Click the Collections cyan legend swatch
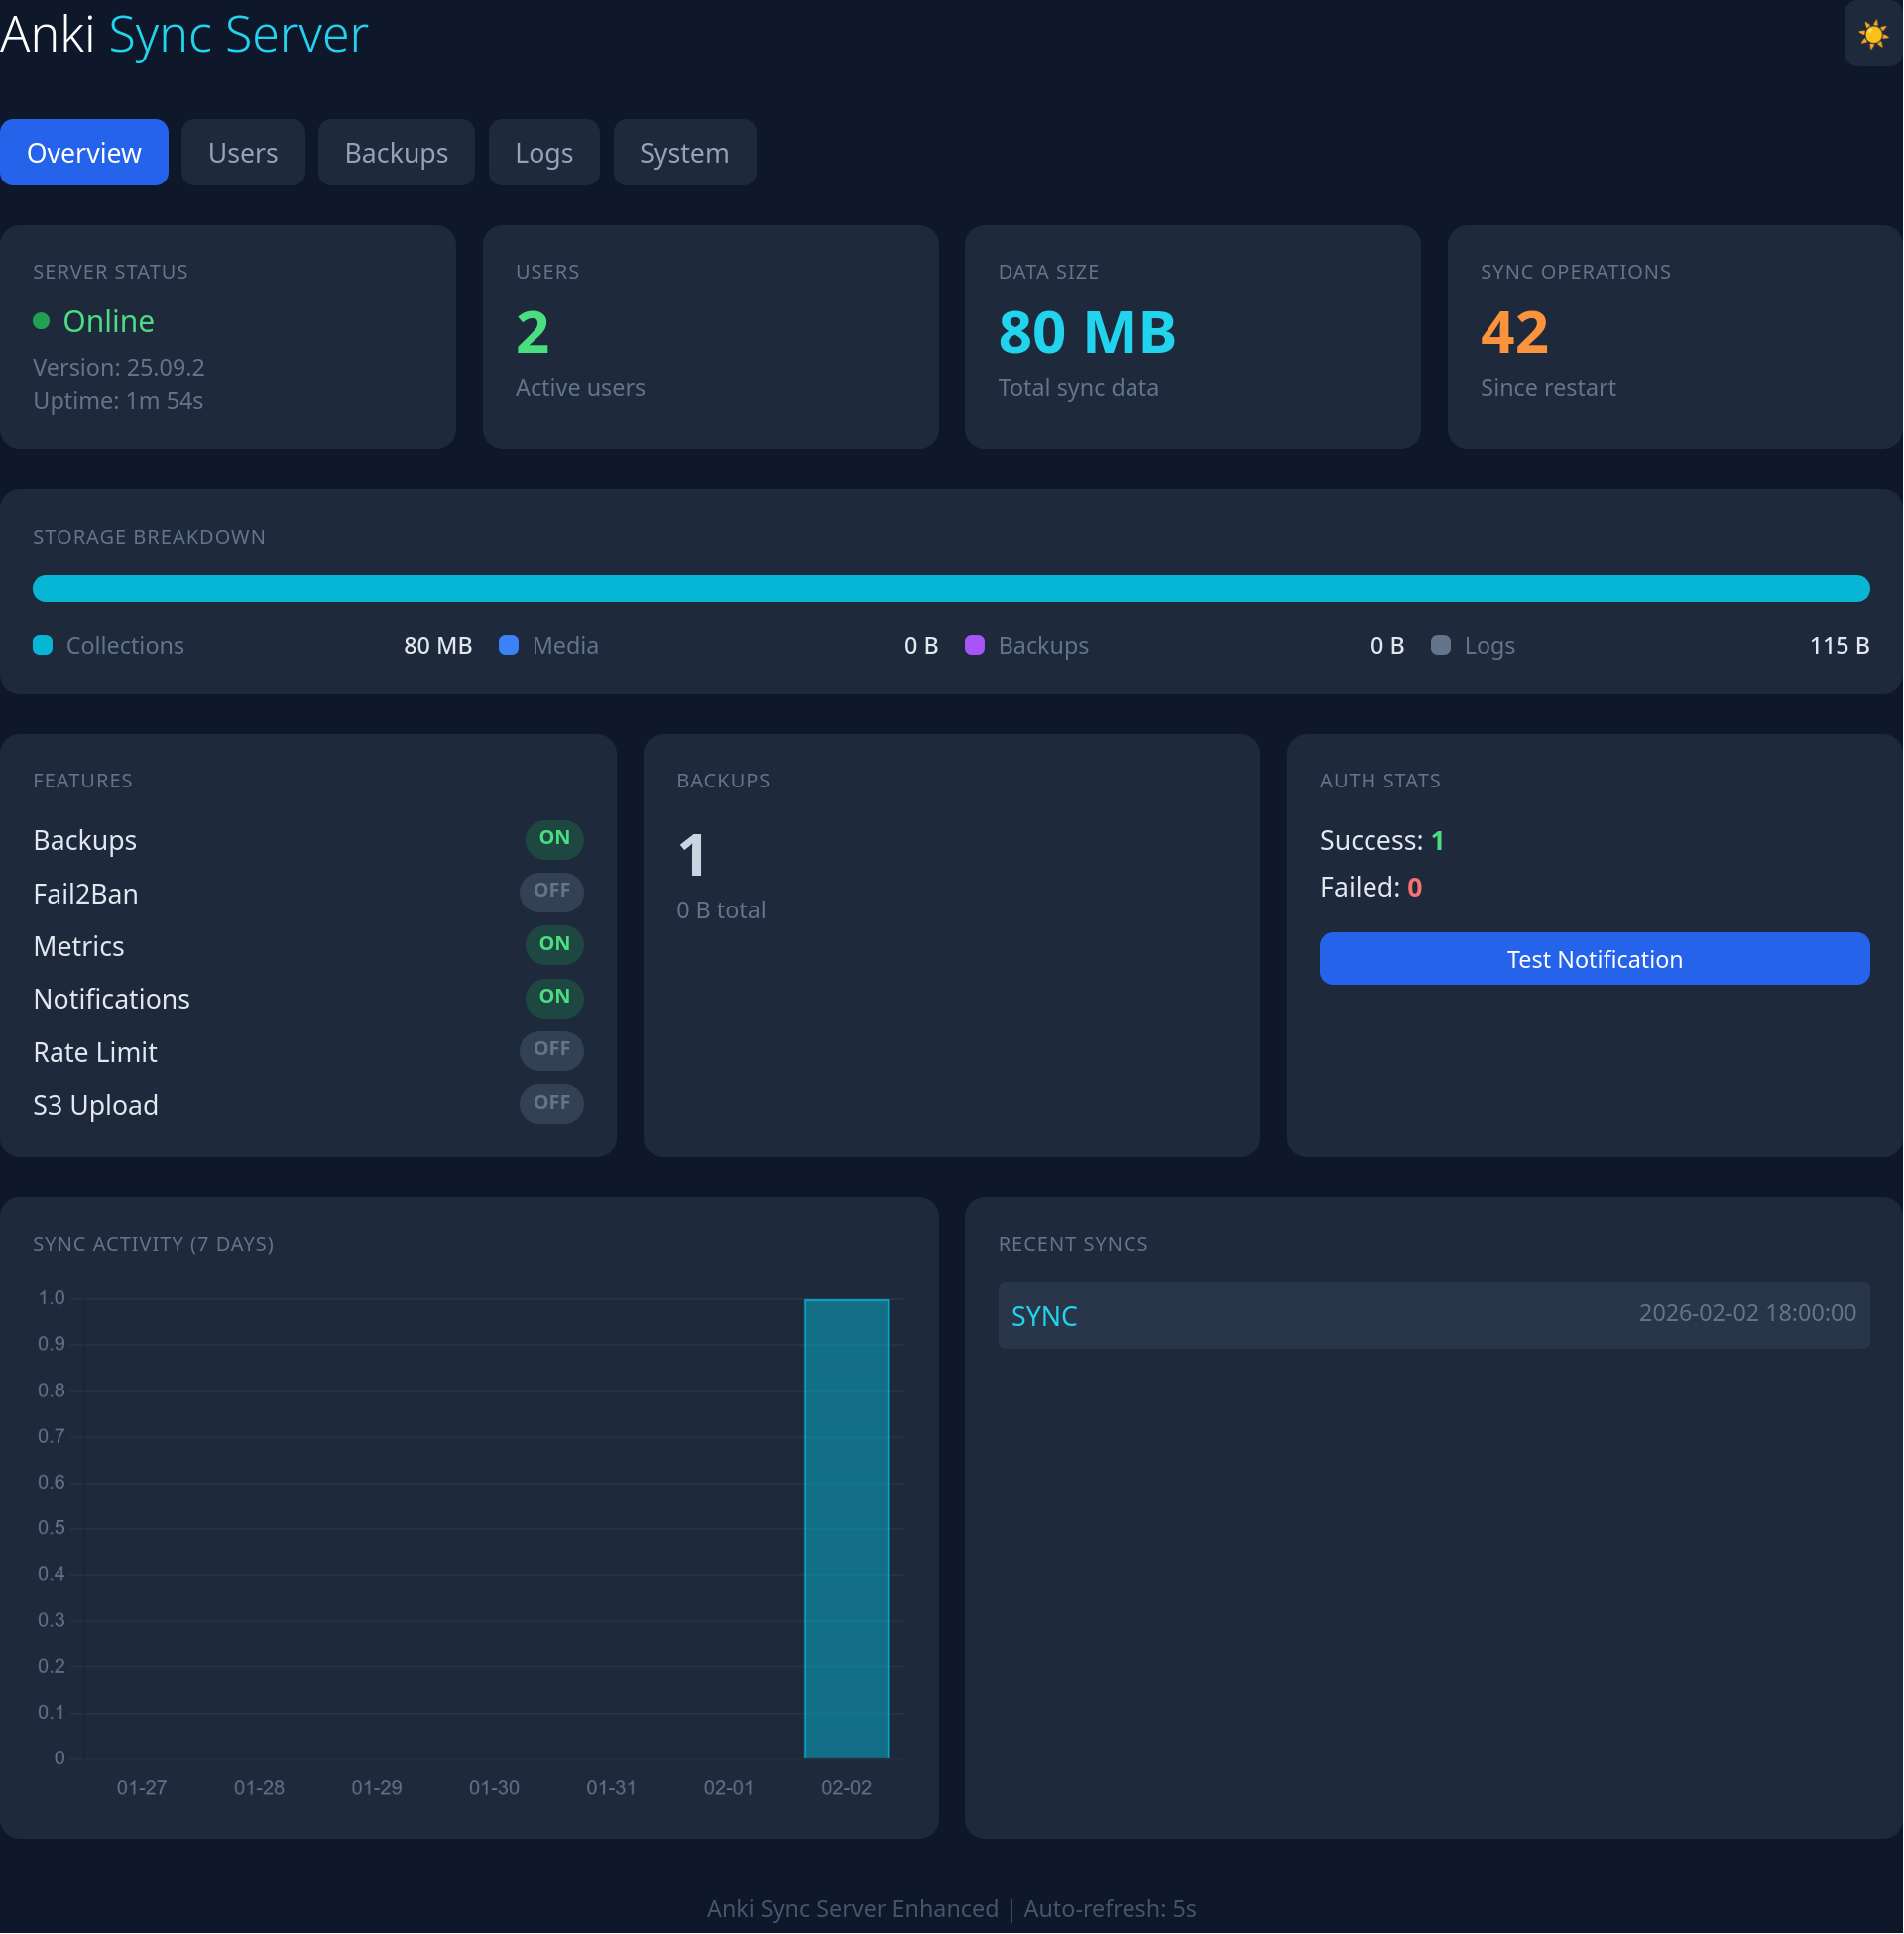The width and height of the screenshot is (1904, 1934). click(42, 645)
